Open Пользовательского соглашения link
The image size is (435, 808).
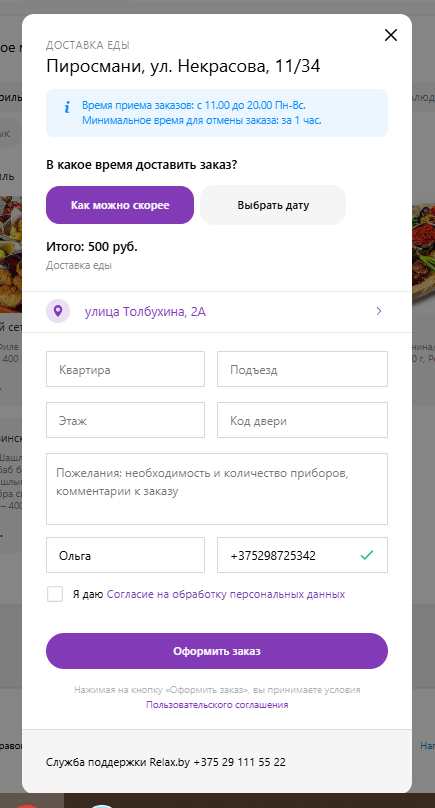click(x=217, y=704)
